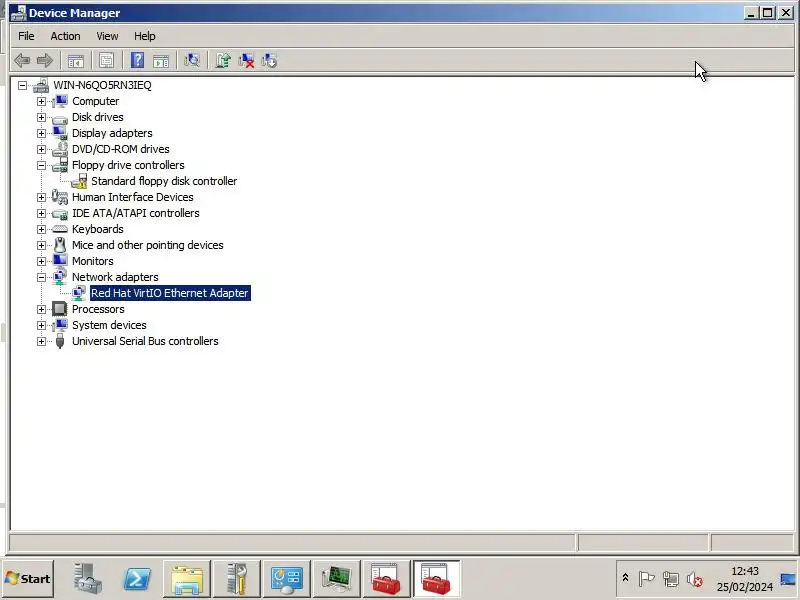Click the Disable device down-arrow icon
800x600 pixels.
coord(269,60)
